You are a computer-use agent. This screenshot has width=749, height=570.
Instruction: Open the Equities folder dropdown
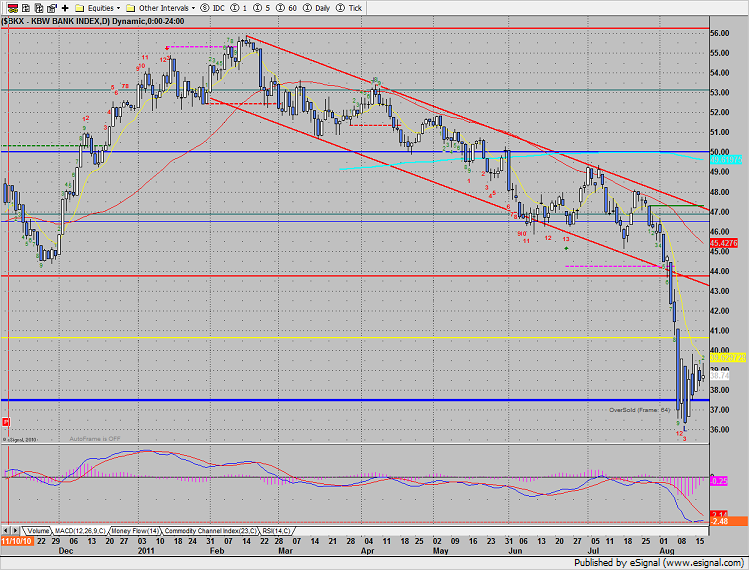pyautogui.click(x=97, y=8)
